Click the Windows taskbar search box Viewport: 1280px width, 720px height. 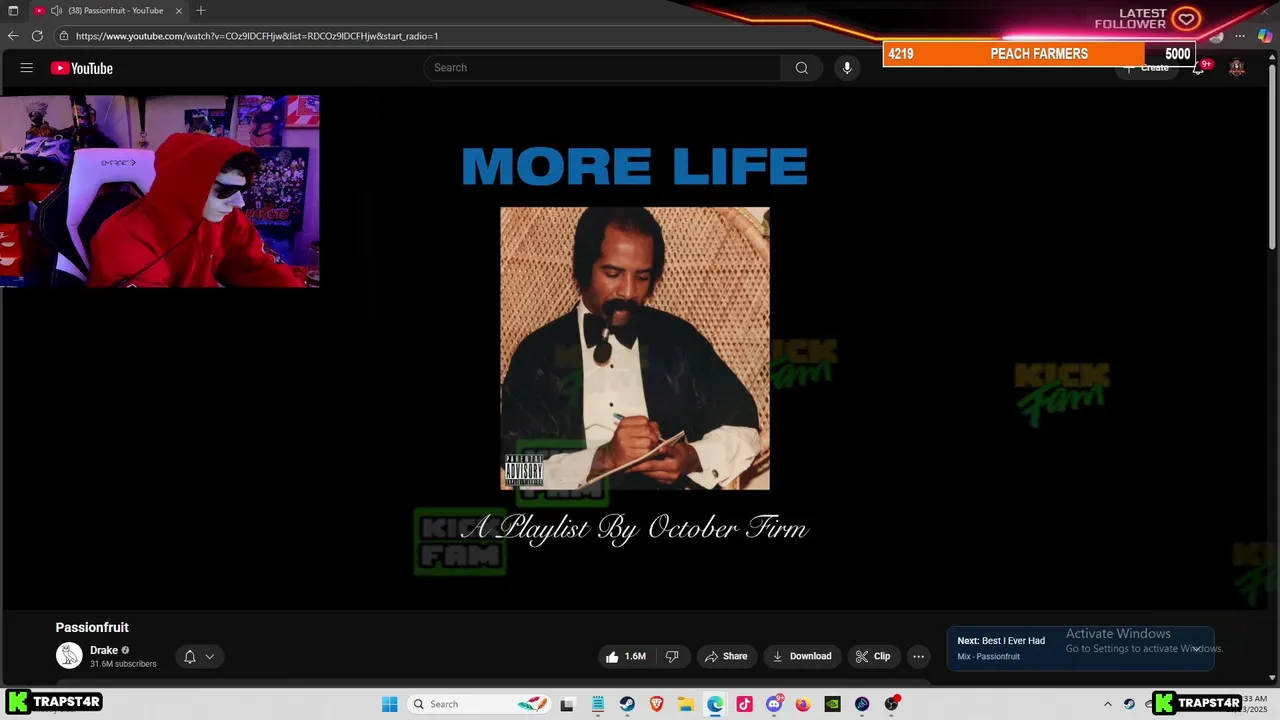[x=481, y=704]
